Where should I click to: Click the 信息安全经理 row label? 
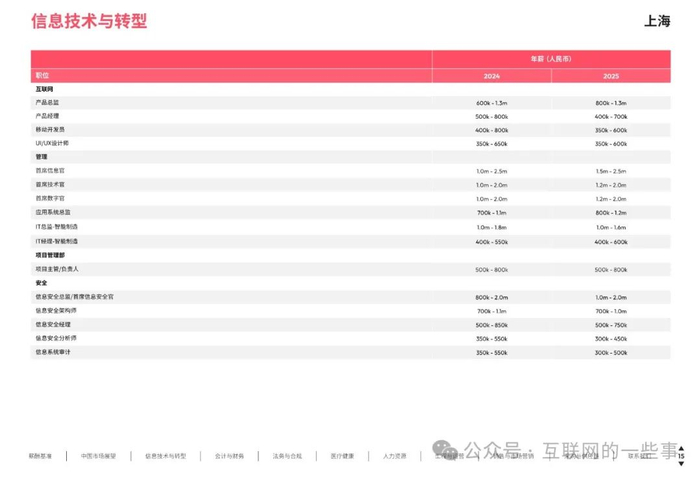(53, 325)
